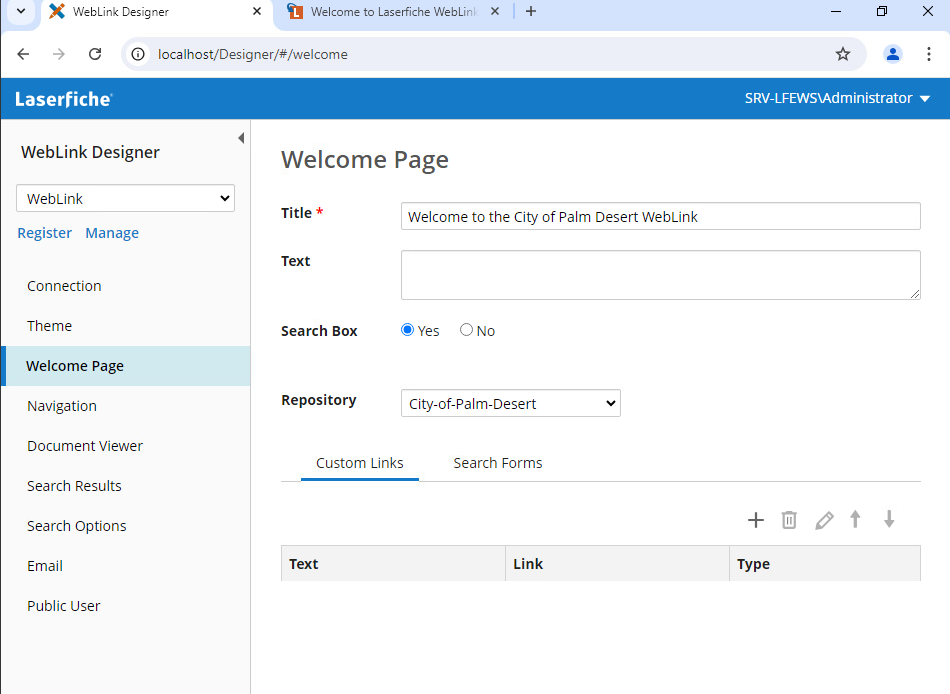Open the Email settings page
950x694 pixels.
(x=45, y=566)
